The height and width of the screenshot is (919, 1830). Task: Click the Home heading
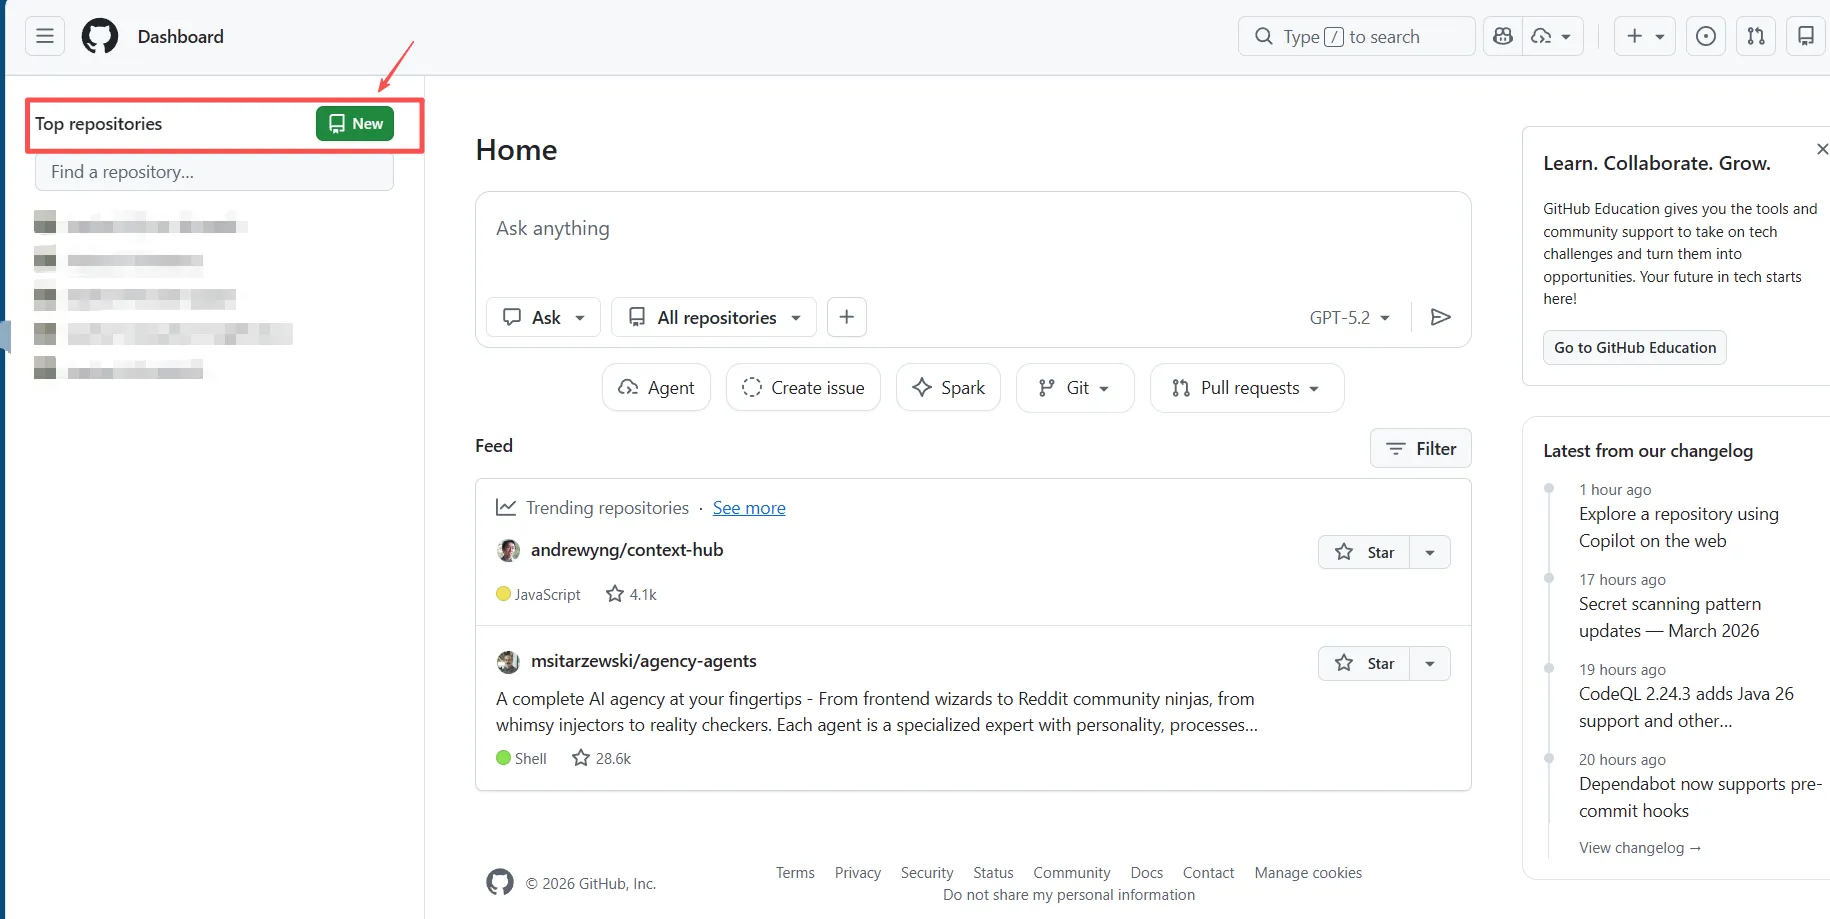tap(516, 150)
